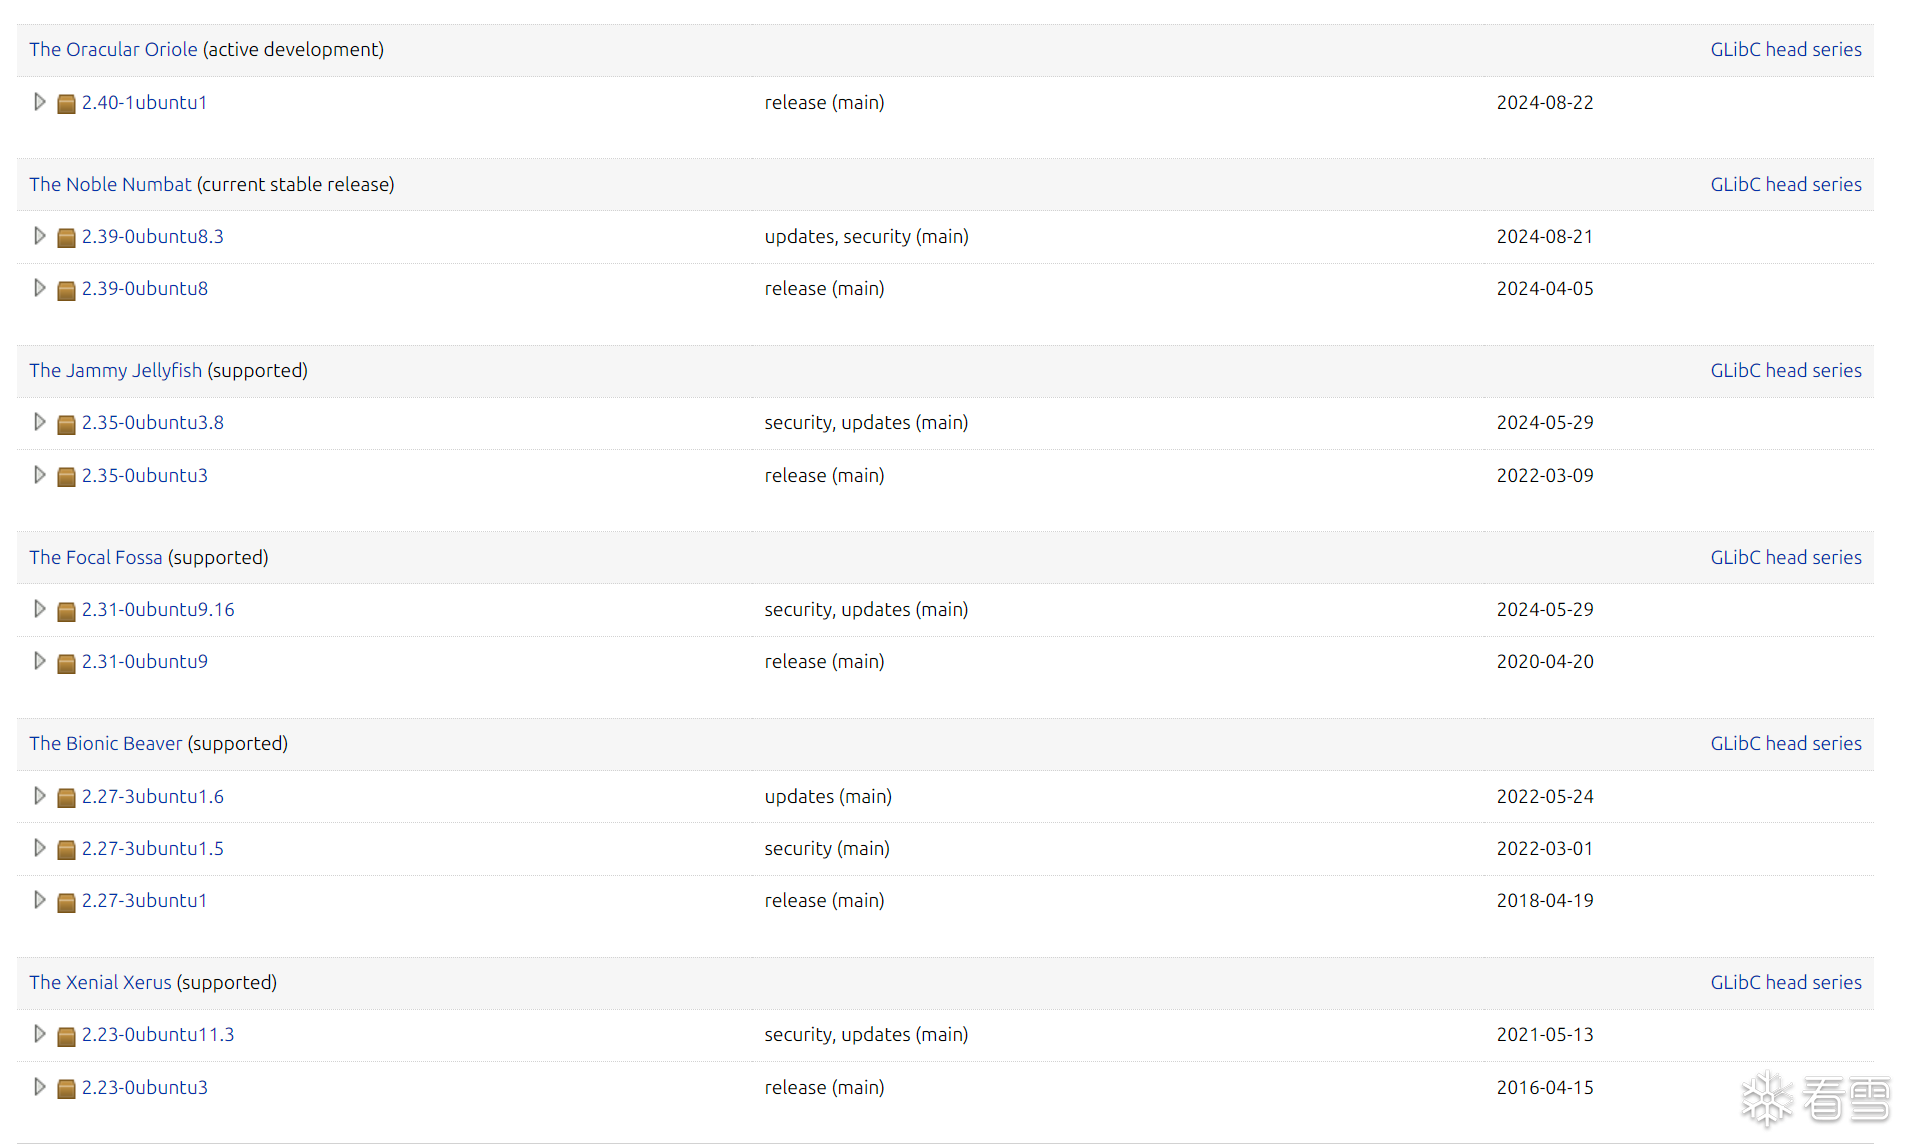Click package icon beside 2.35-0ubuntu3.8
This screenshot has width=1906, height=1145.
pos(66,424)
